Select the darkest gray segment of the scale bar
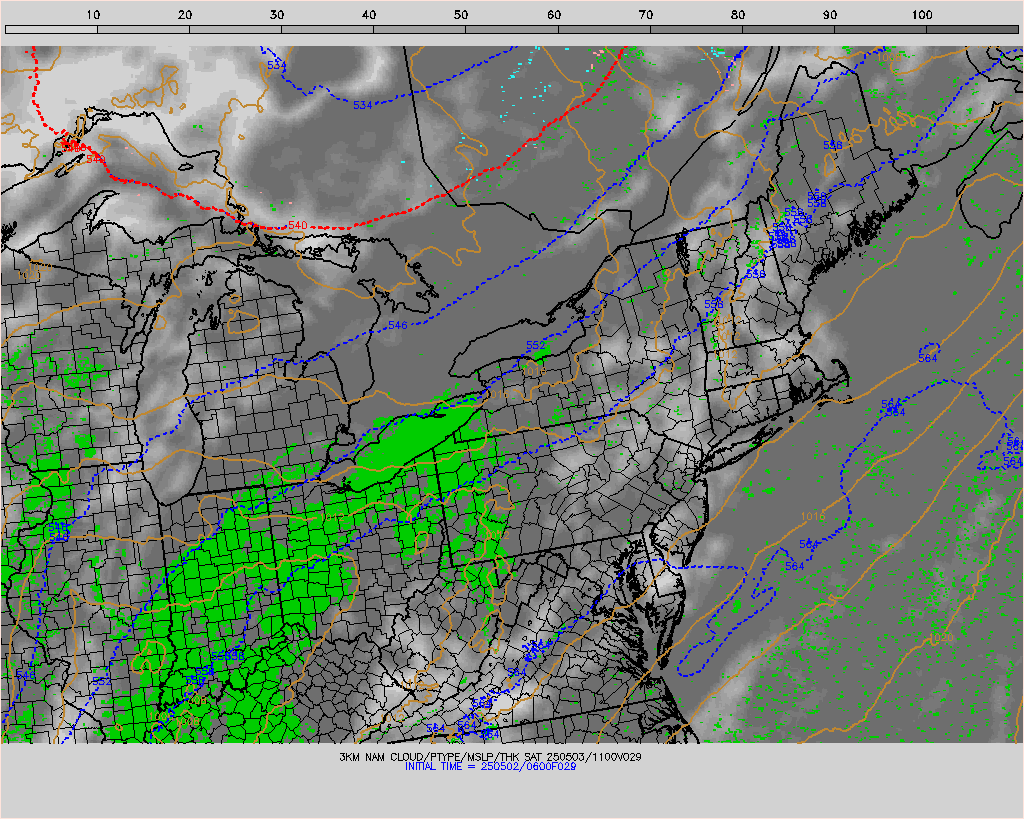Image resolution: width=1024 pixels, height=819 pixels. (x=972, y=29)
